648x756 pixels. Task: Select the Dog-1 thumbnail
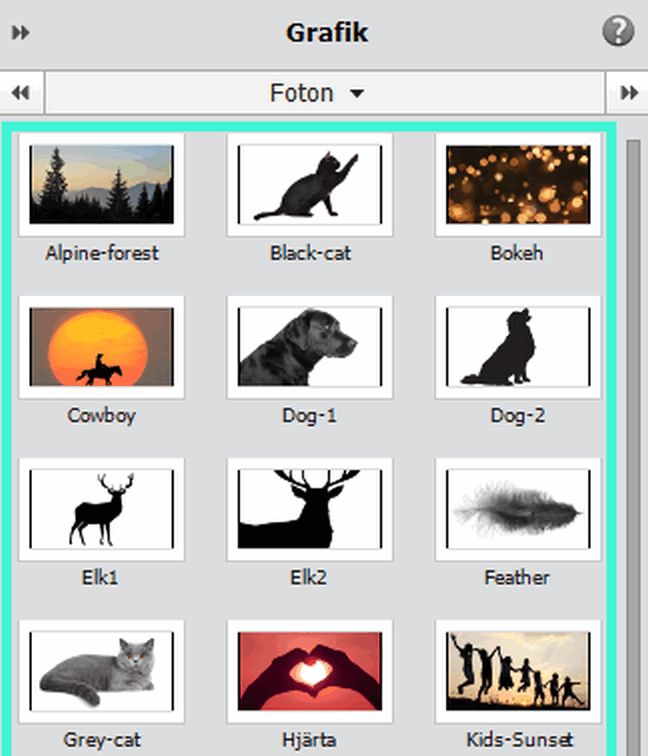point(310,347)
